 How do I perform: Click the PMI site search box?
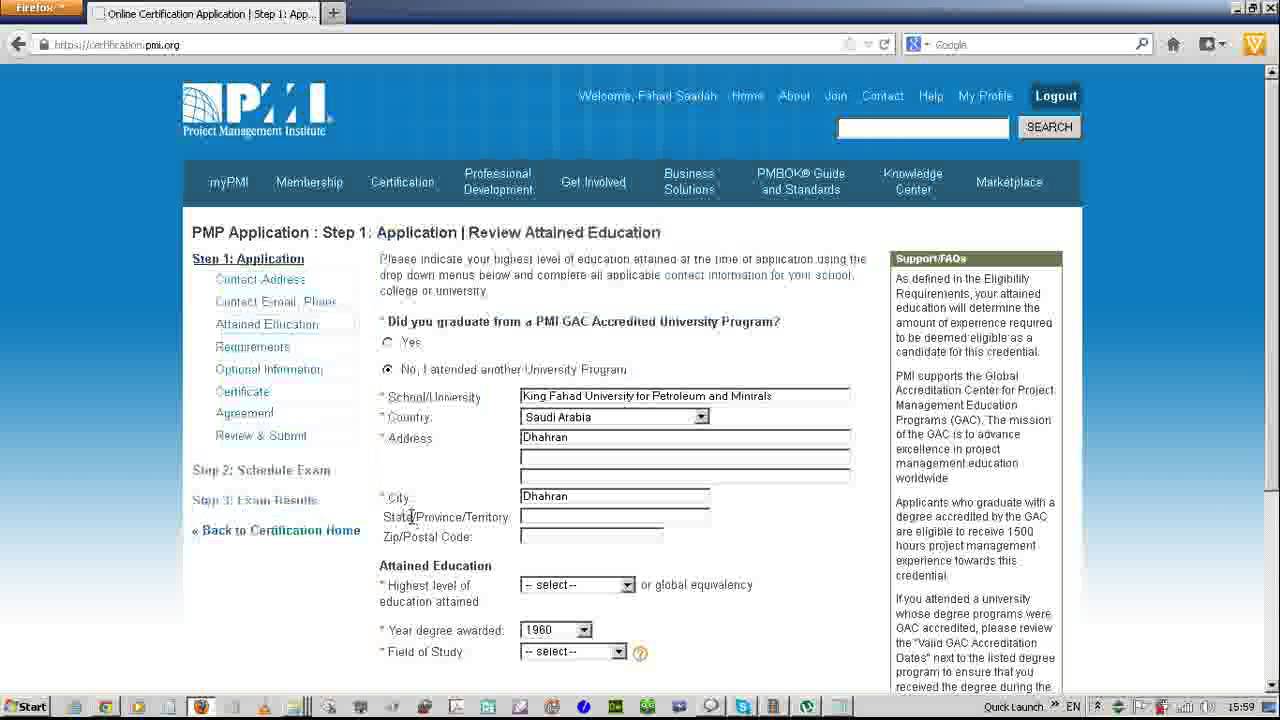click(x=923, y=127)
